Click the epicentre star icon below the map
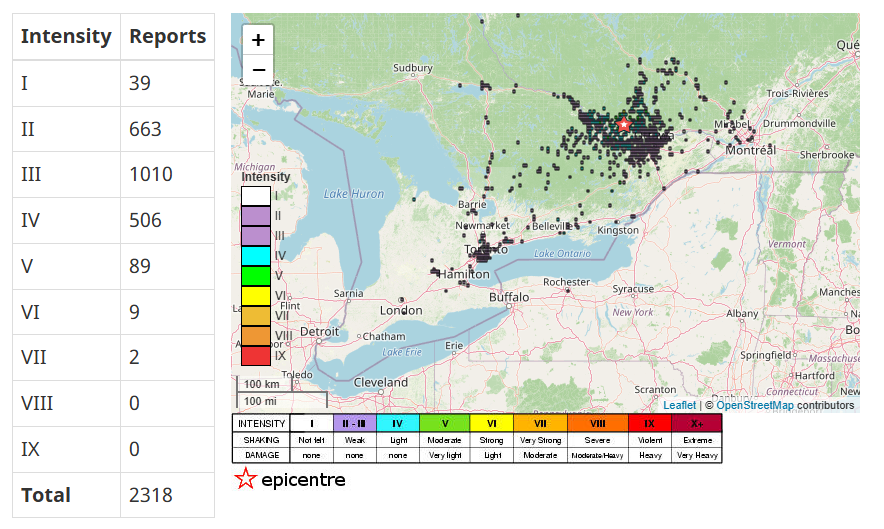 [x=245, y=479]
